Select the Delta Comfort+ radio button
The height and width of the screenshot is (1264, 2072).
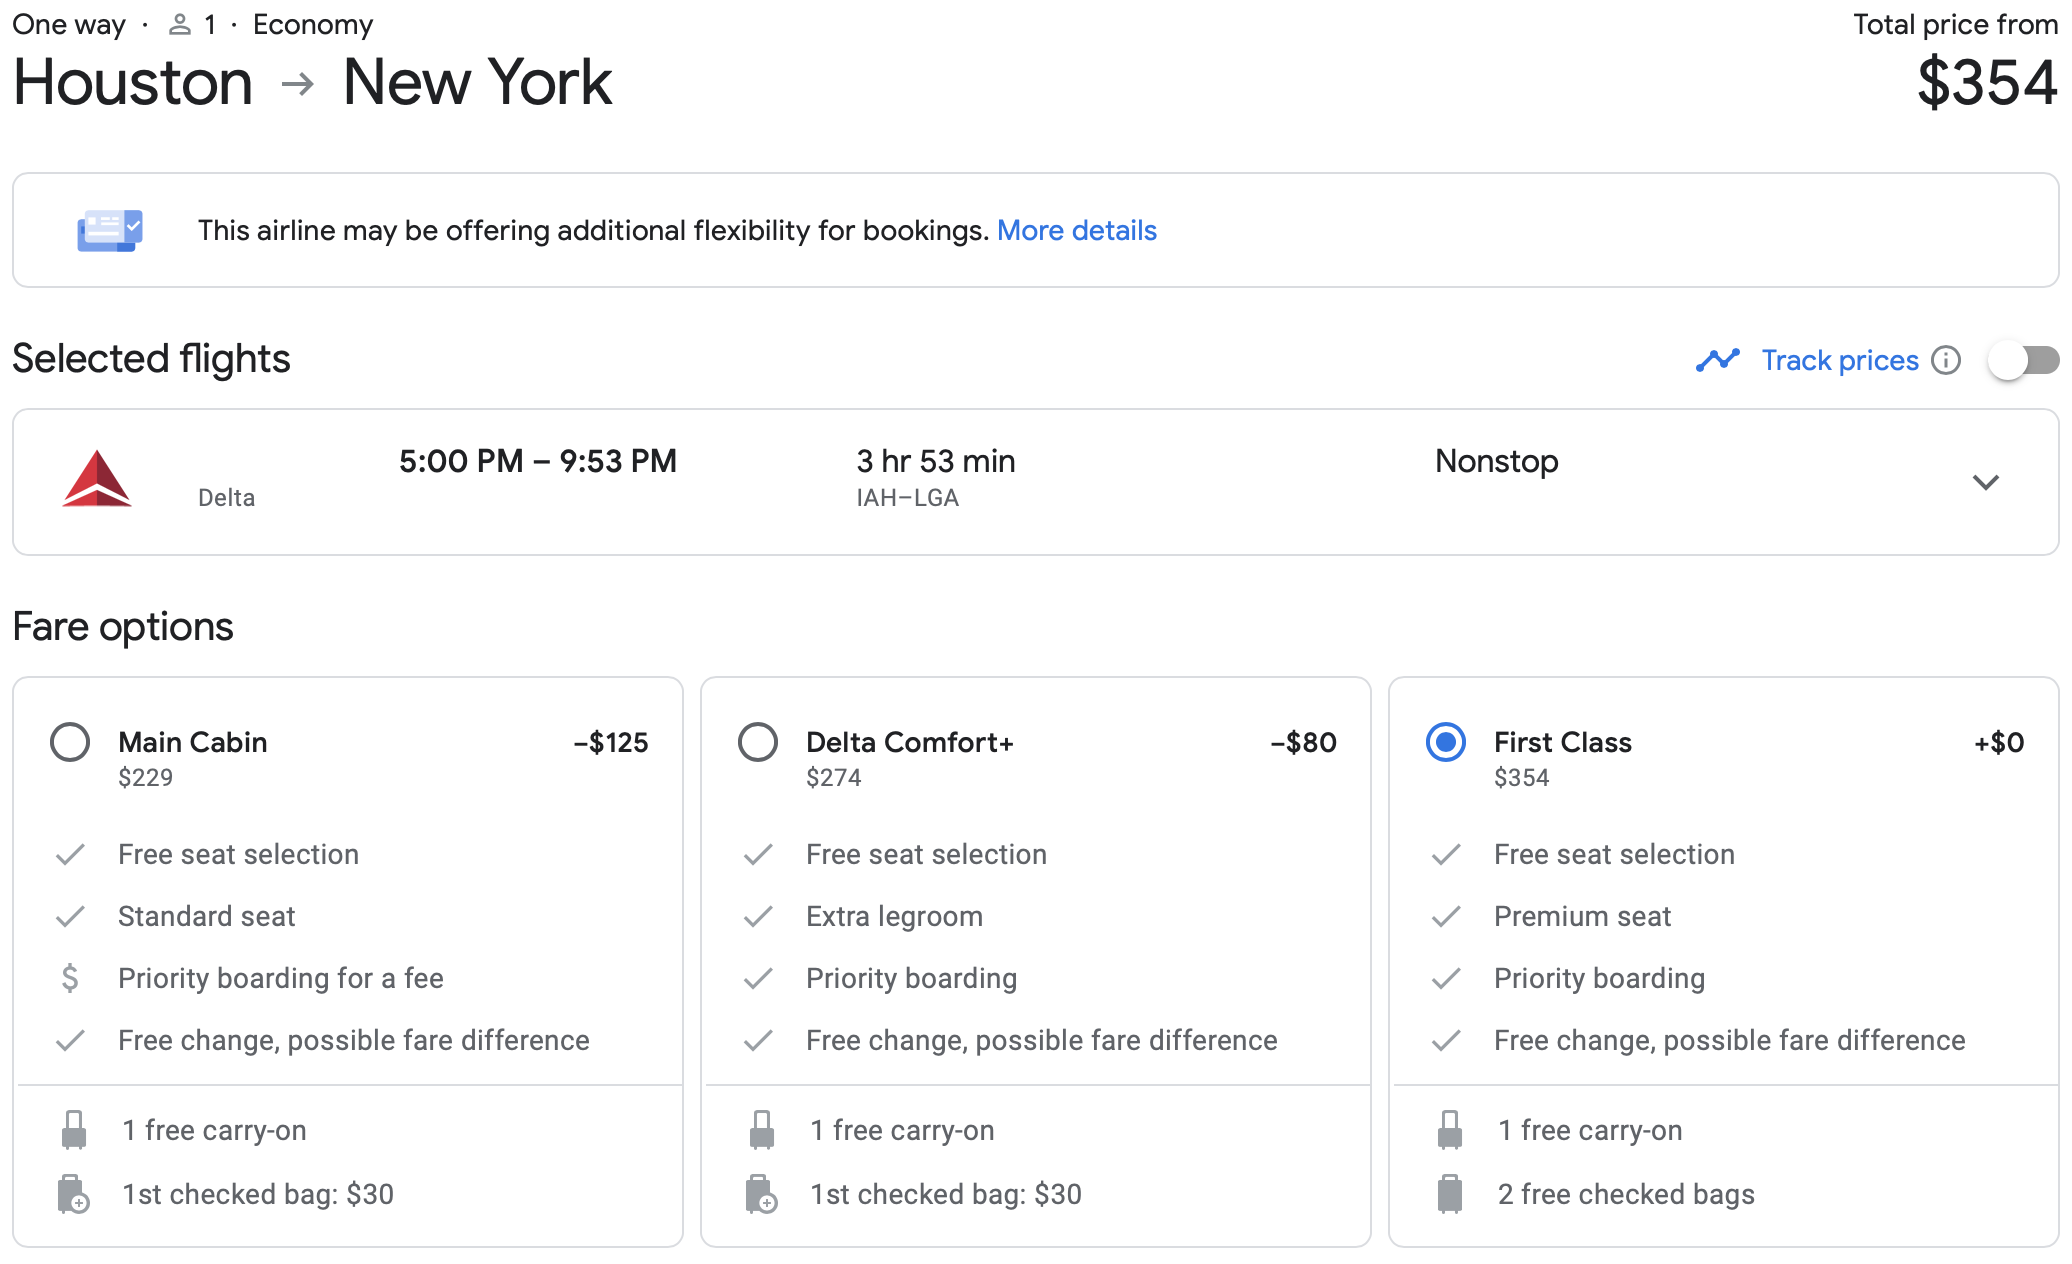click(x=757, y=742)
